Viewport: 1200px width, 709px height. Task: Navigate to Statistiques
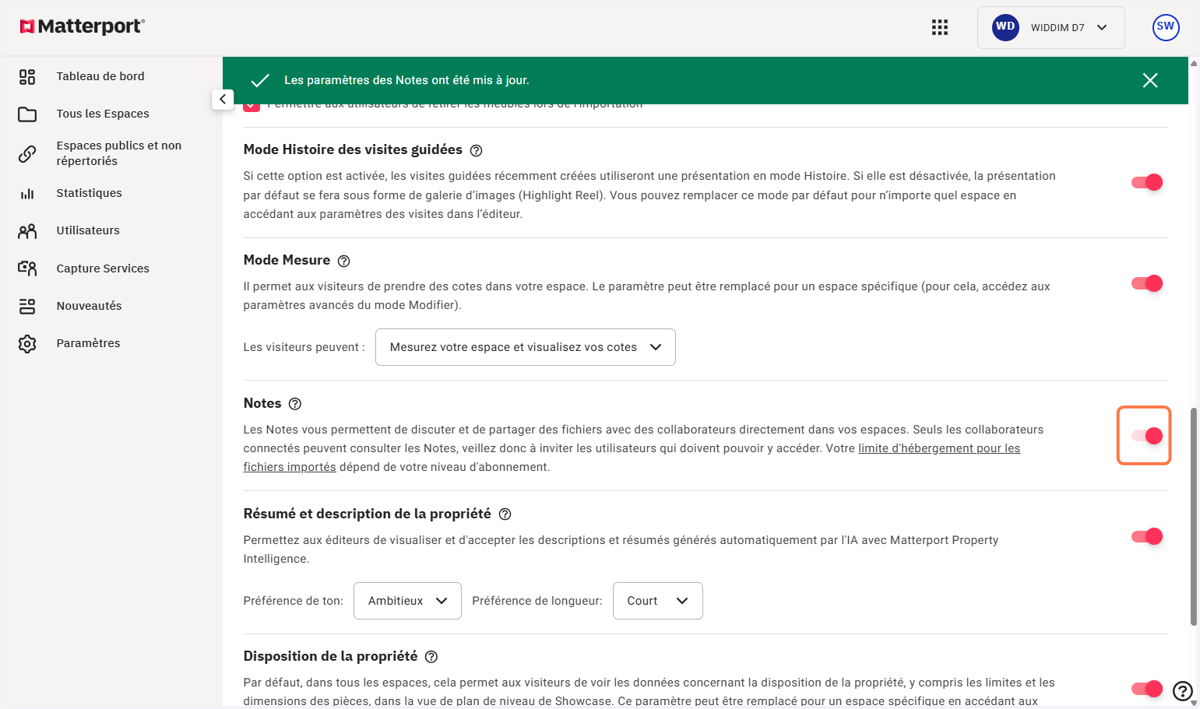(89, 193)
